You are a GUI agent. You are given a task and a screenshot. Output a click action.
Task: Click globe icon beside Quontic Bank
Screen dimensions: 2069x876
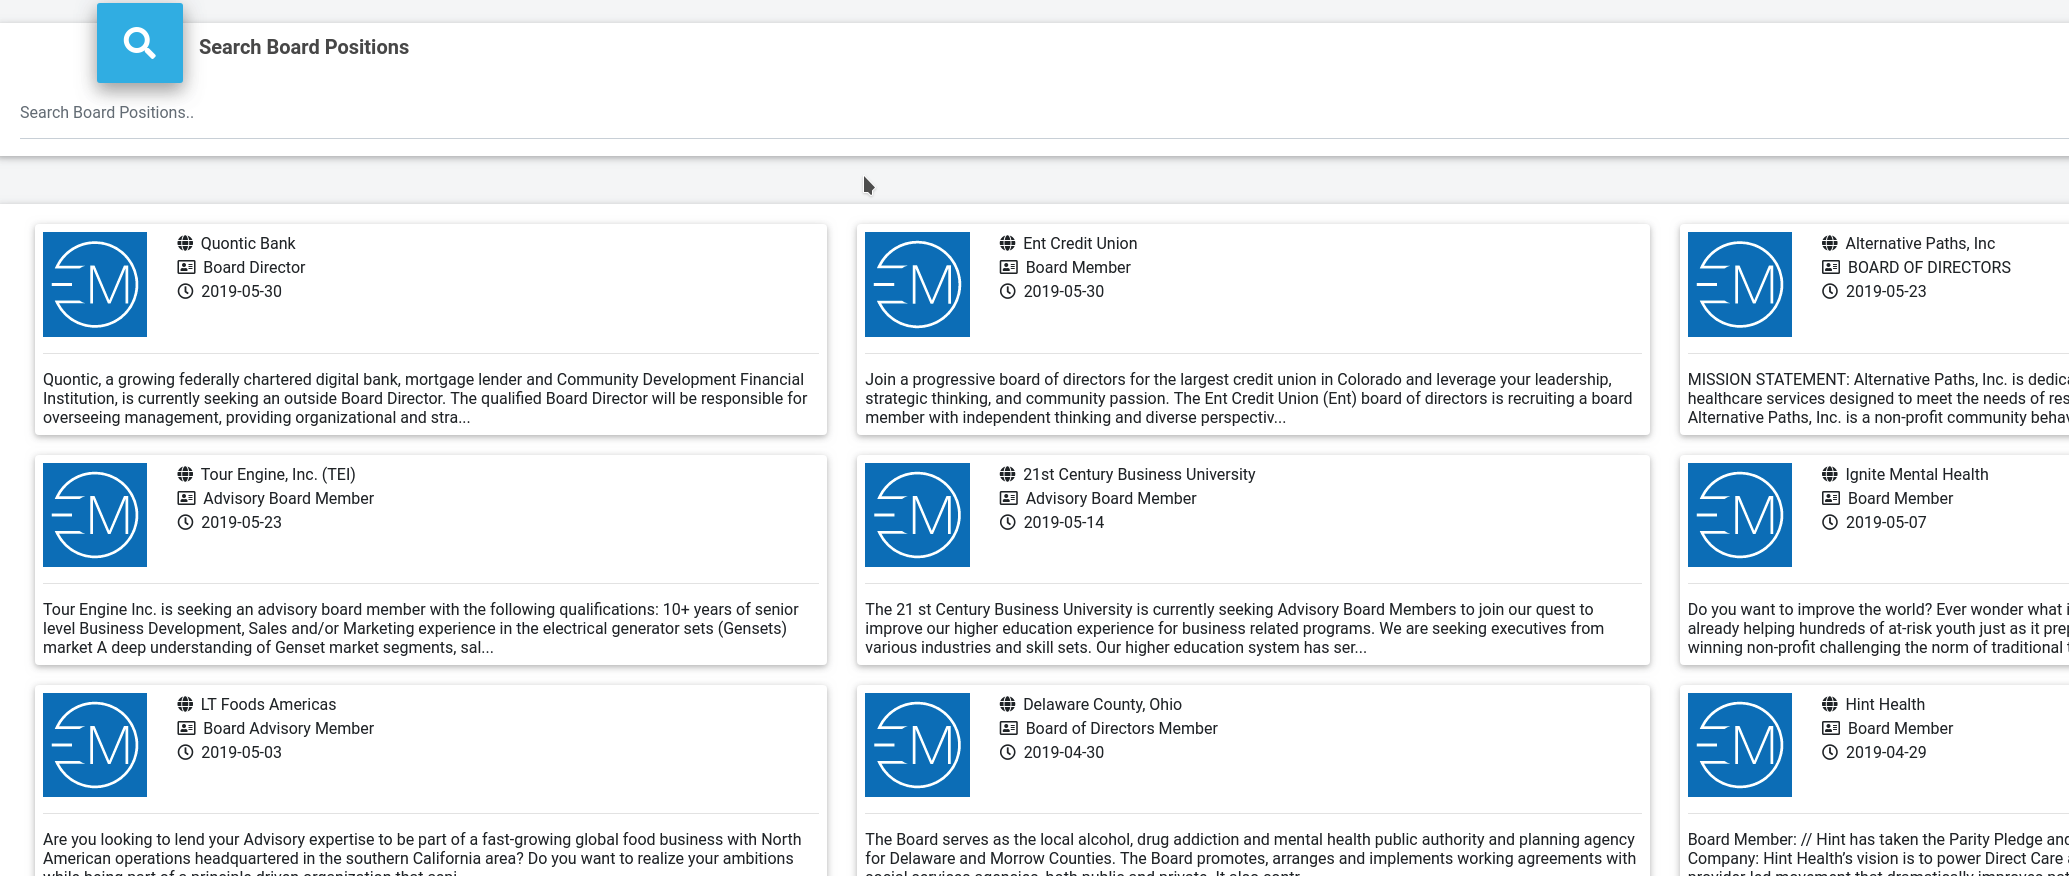pos(185,243)
